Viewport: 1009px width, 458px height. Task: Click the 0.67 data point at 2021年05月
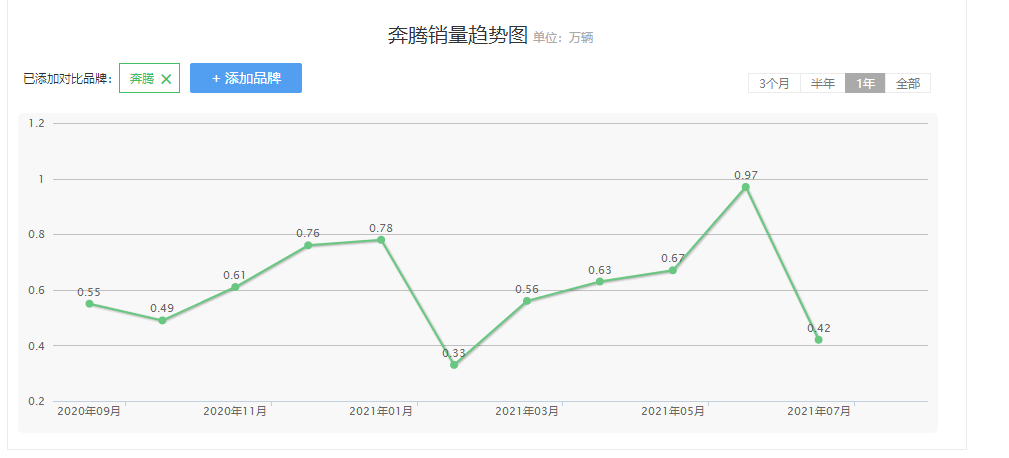[x=673, y=270]
